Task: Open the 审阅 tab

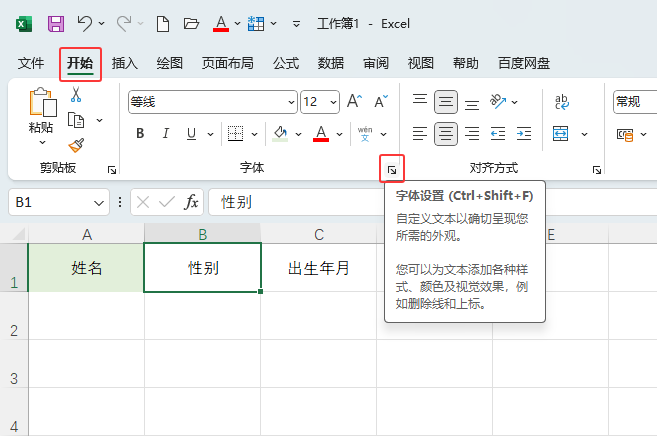Action: pos(376,63)
